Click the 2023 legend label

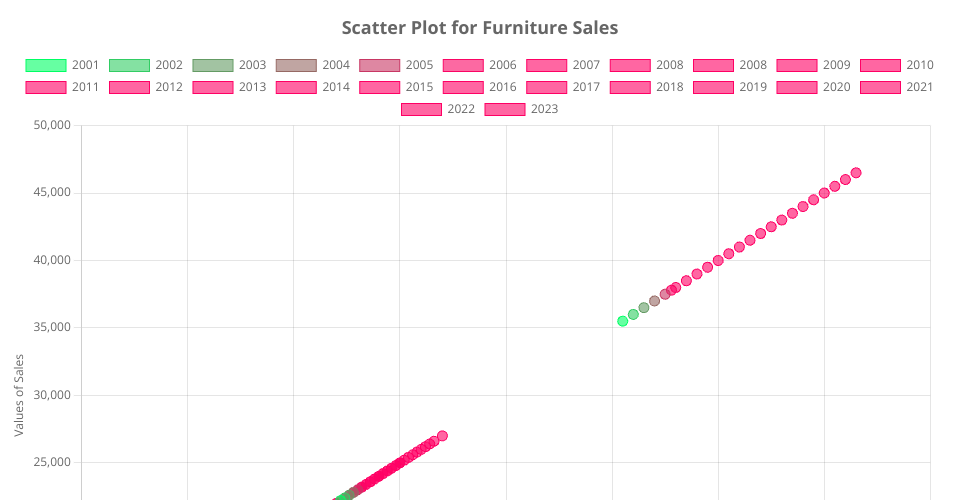(544, 109)
